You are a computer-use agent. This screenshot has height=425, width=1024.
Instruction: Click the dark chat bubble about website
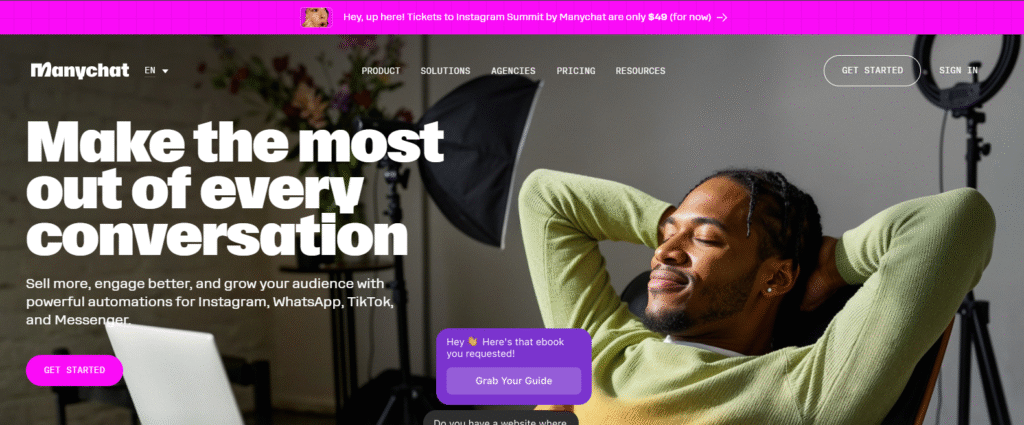coord(500,418)
